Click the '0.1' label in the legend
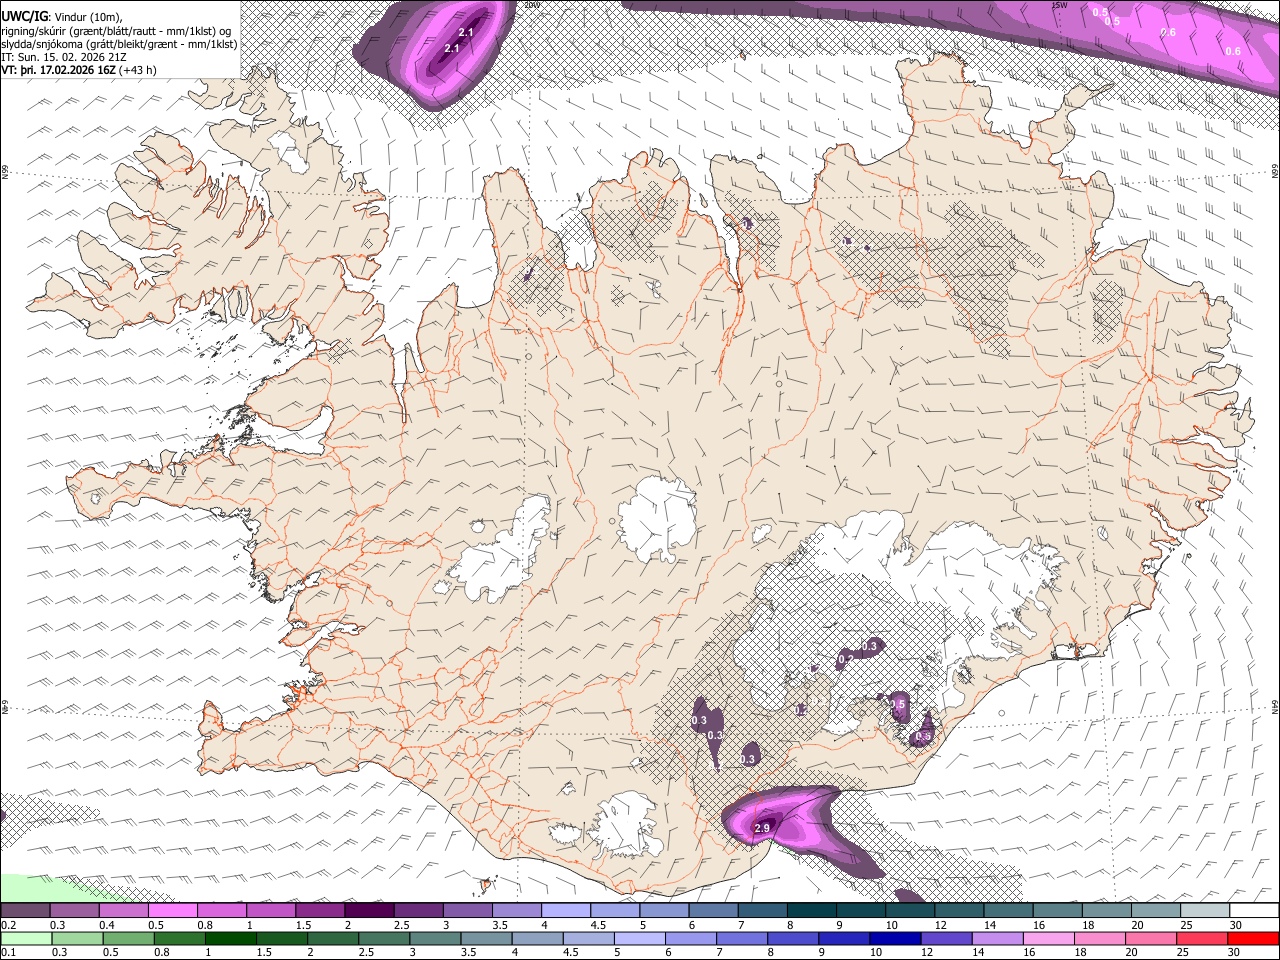1280x960 pixels. coord(9,953)
